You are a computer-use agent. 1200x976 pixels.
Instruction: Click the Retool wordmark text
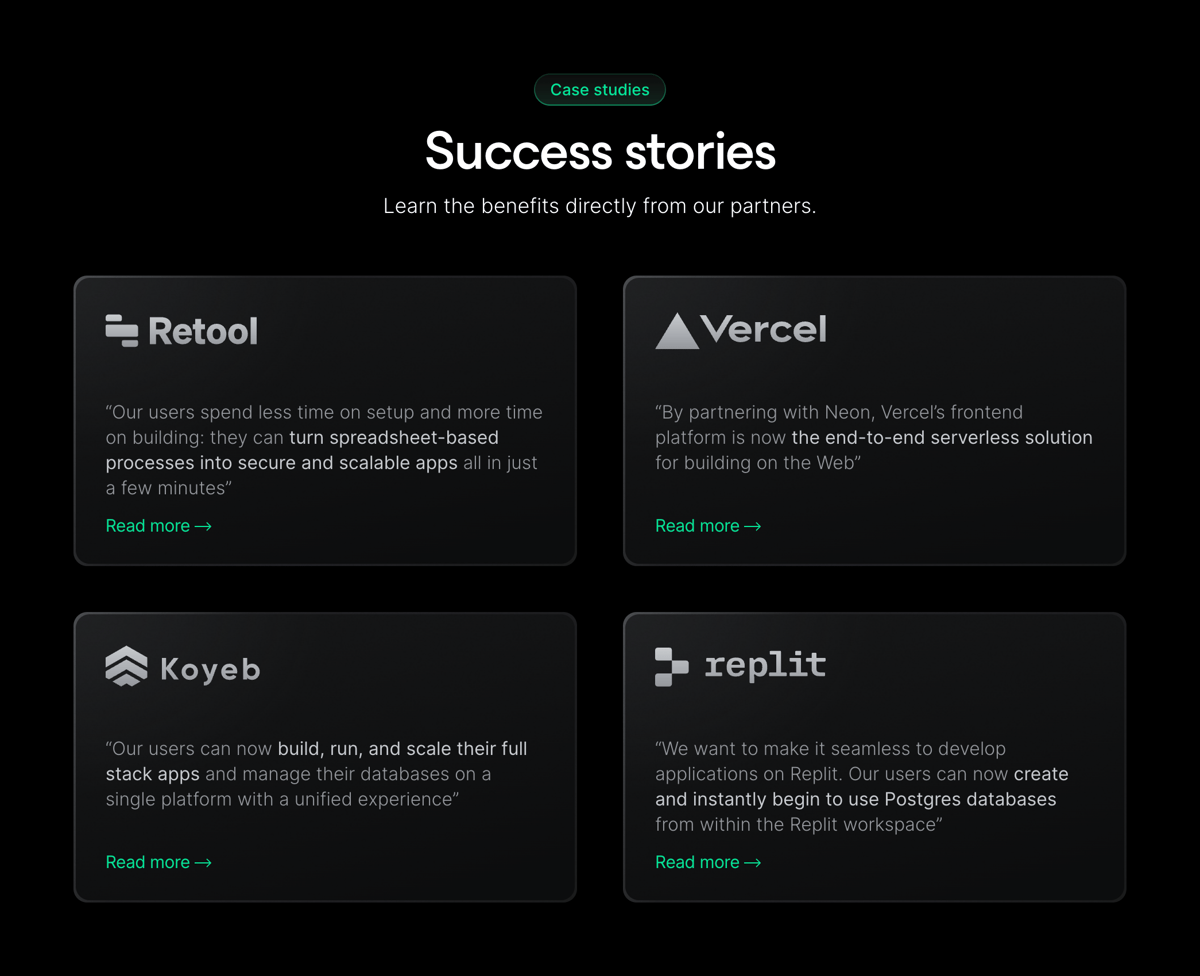pyautogui.click(x=204, y=329)
